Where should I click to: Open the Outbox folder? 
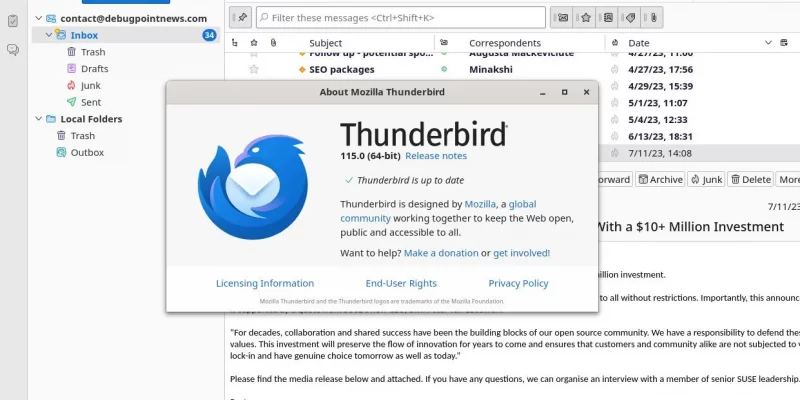pos(87,153)
